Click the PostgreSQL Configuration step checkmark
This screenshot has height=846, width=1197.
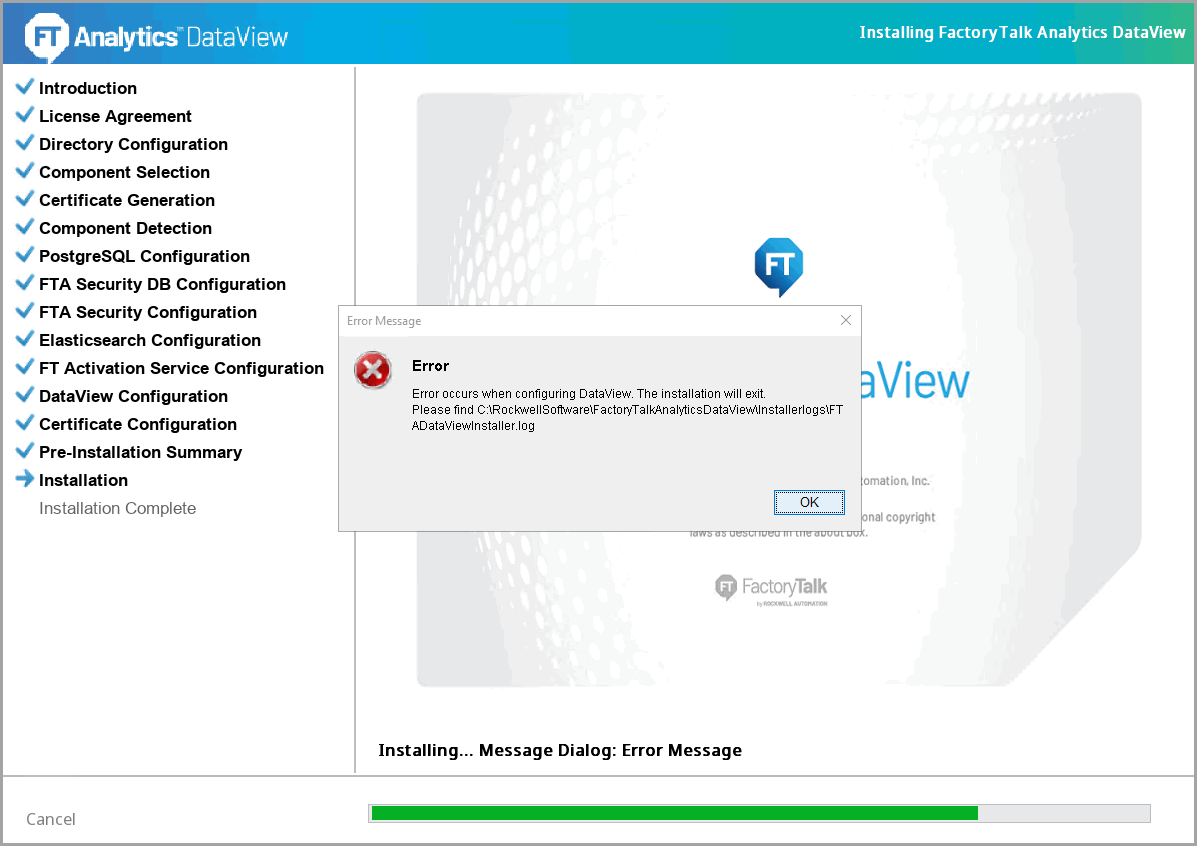click(24, 254)
